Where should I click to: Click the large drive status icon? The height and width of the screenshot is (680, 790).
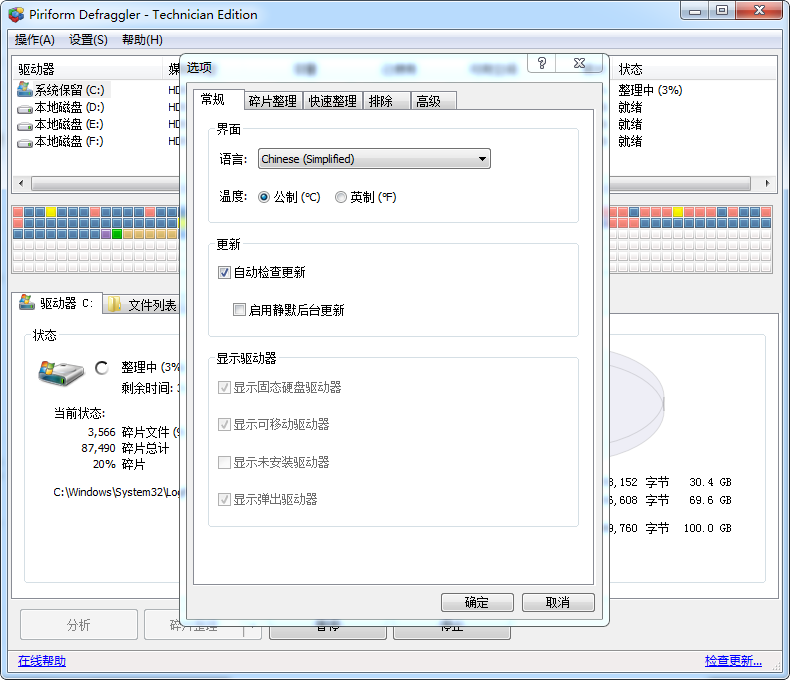coord(60,373)
